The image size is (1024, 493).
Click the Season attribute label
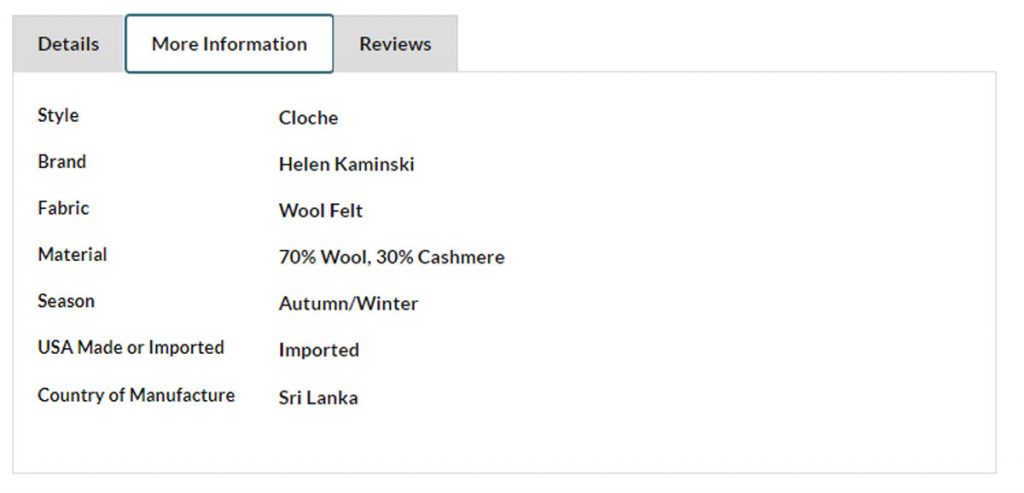click(66, 300)
